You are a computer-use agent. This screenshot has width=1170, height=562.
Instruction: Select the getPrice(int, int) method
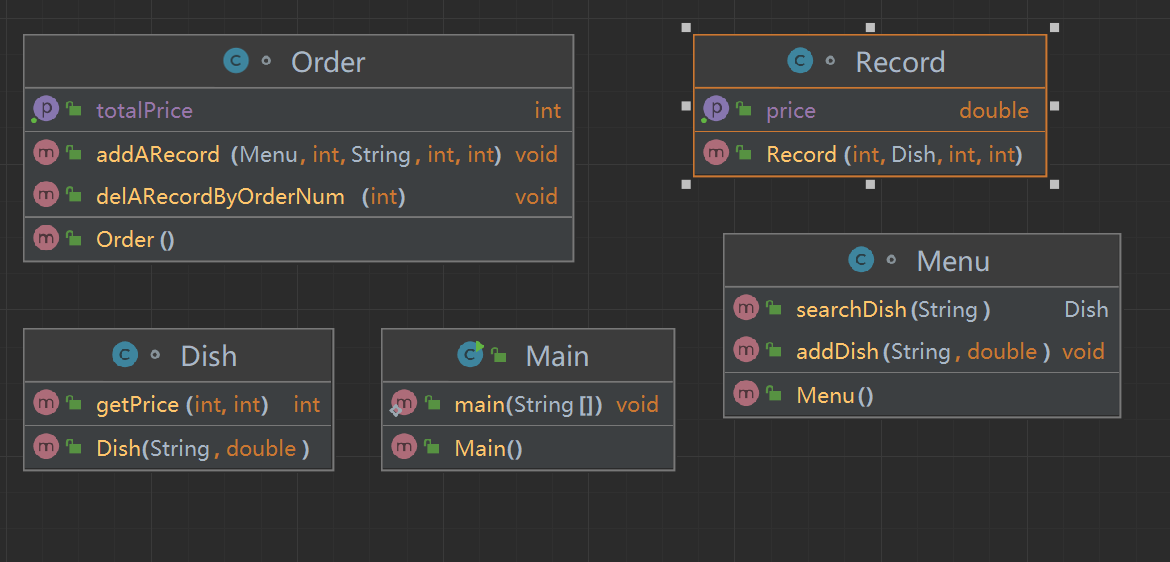click(179, 405)
